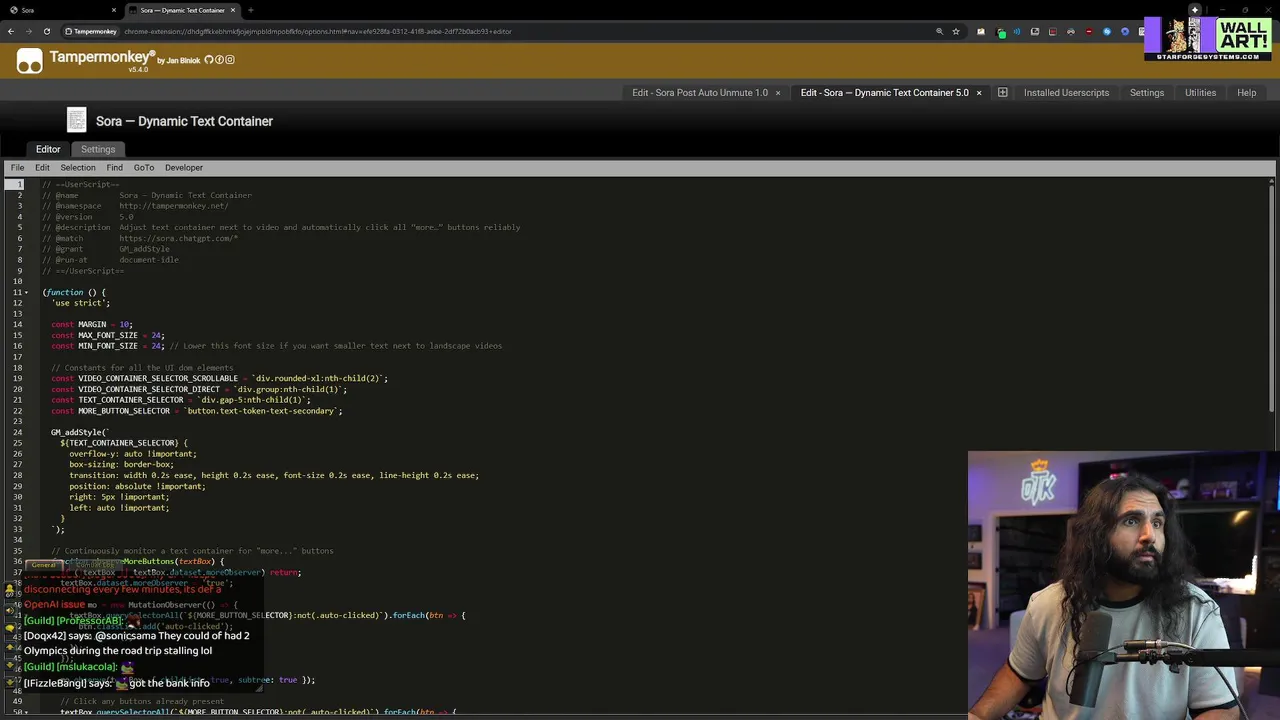
Task: Open the Instagram icon in Tampermonkey header
Action: [x=229, y=60]
